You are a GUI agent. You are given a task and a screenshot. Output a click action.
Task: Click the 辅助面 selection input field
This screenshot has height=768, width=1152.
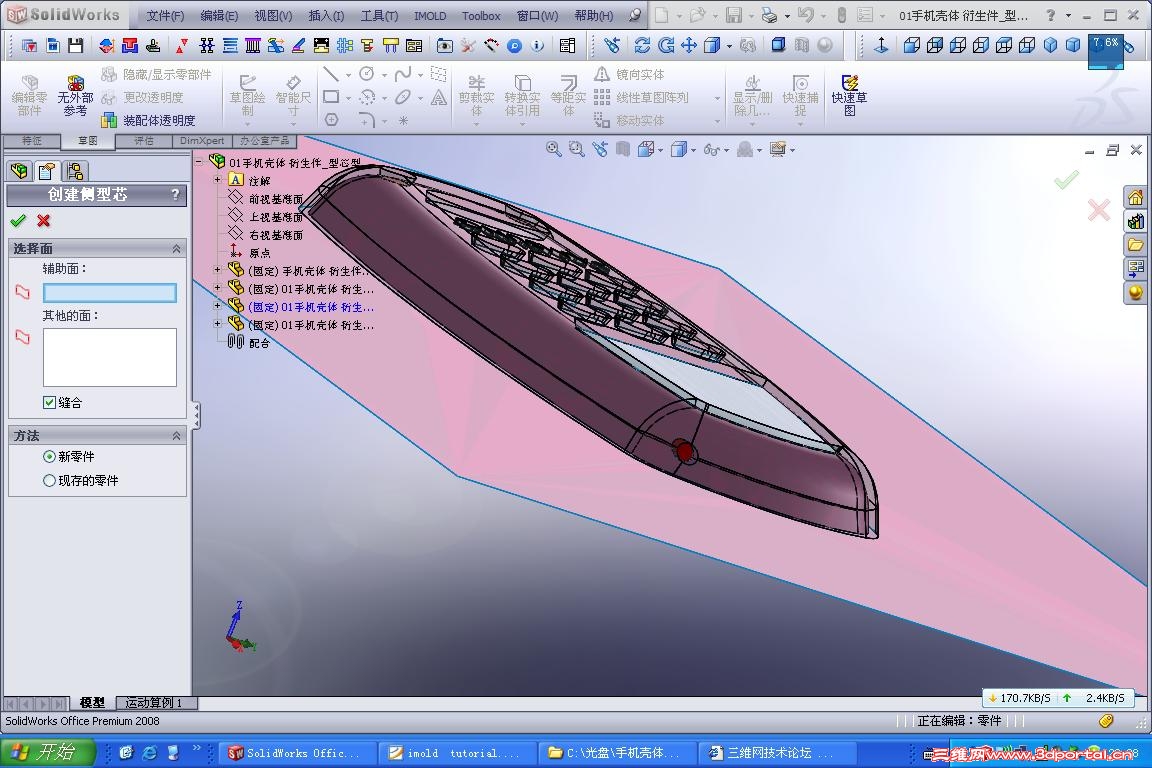tap(109, 293)
